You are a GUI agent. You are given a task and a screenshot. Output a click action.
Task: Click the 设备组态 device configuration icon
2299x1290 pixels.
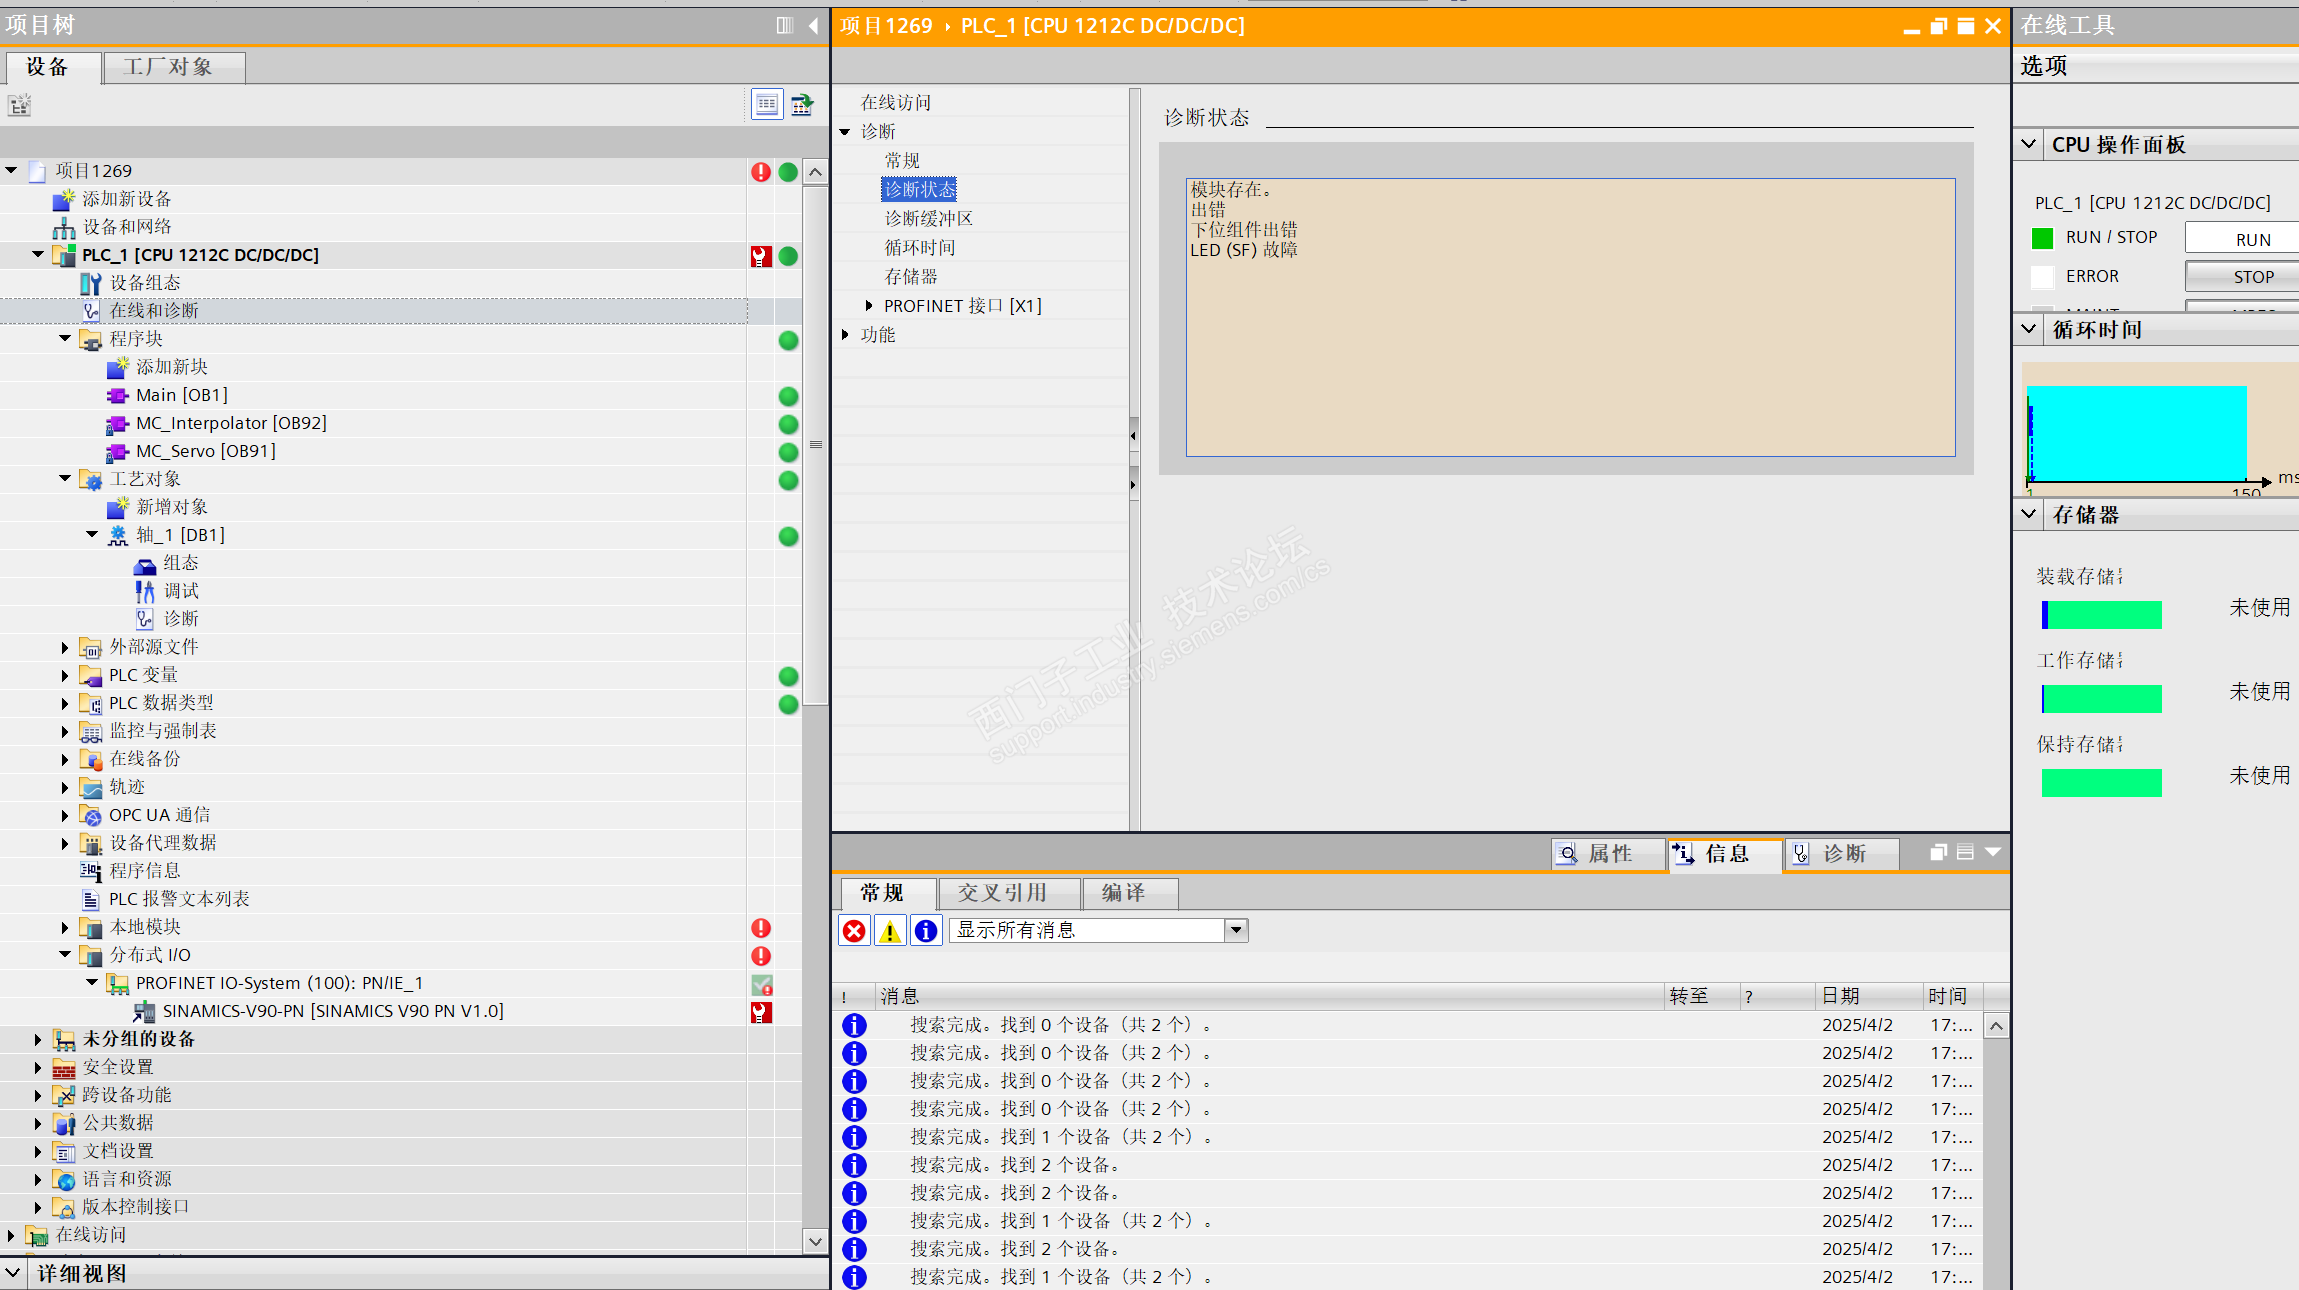90,283
